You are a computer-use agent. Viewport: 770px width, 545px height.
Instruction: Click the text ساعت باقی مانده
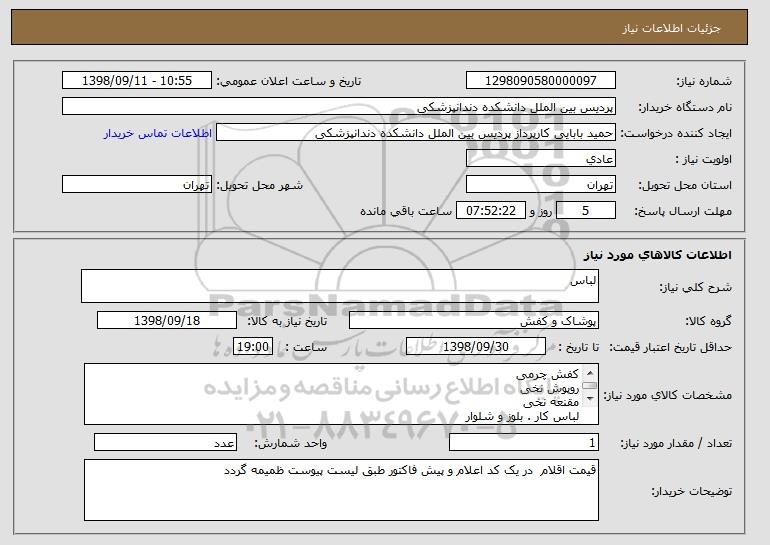(406, 211)
